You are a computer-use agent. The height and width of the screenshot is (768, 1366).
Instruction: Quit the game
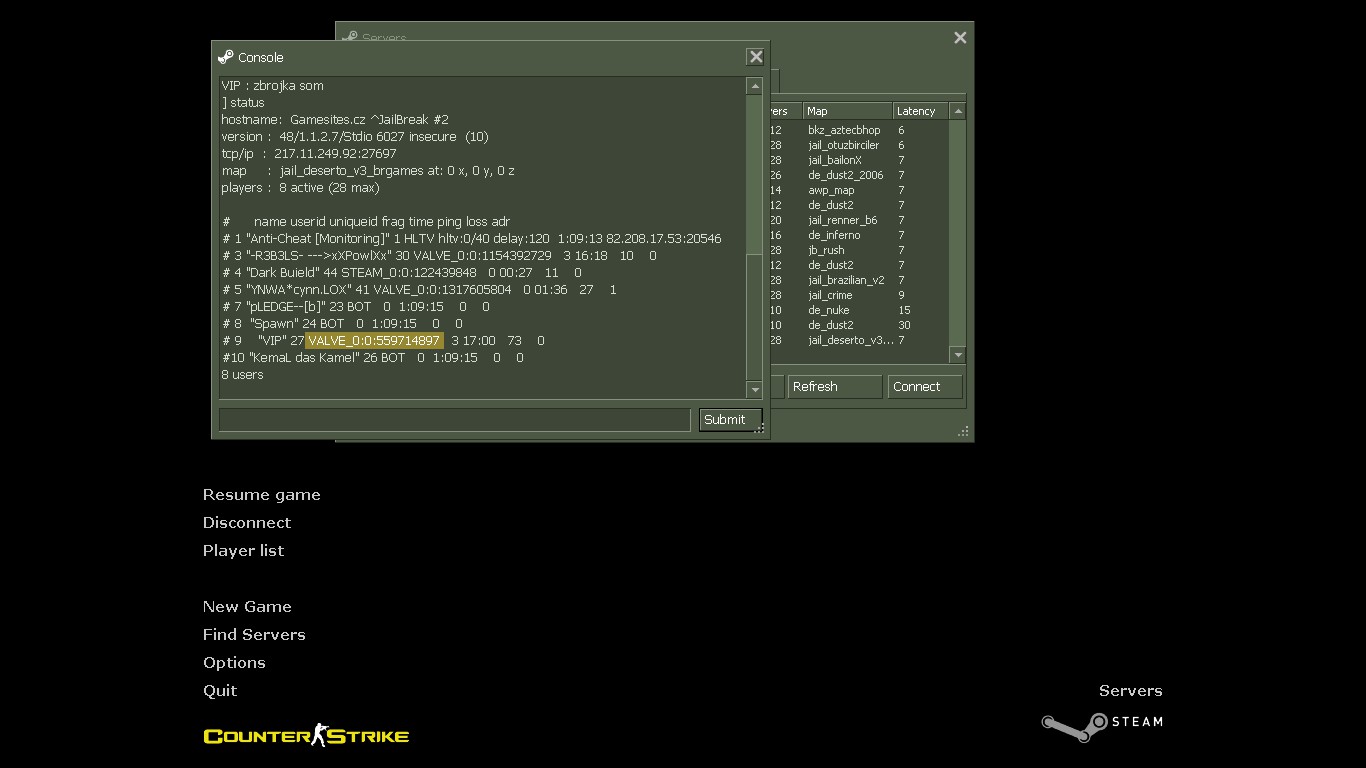(220, 691)
